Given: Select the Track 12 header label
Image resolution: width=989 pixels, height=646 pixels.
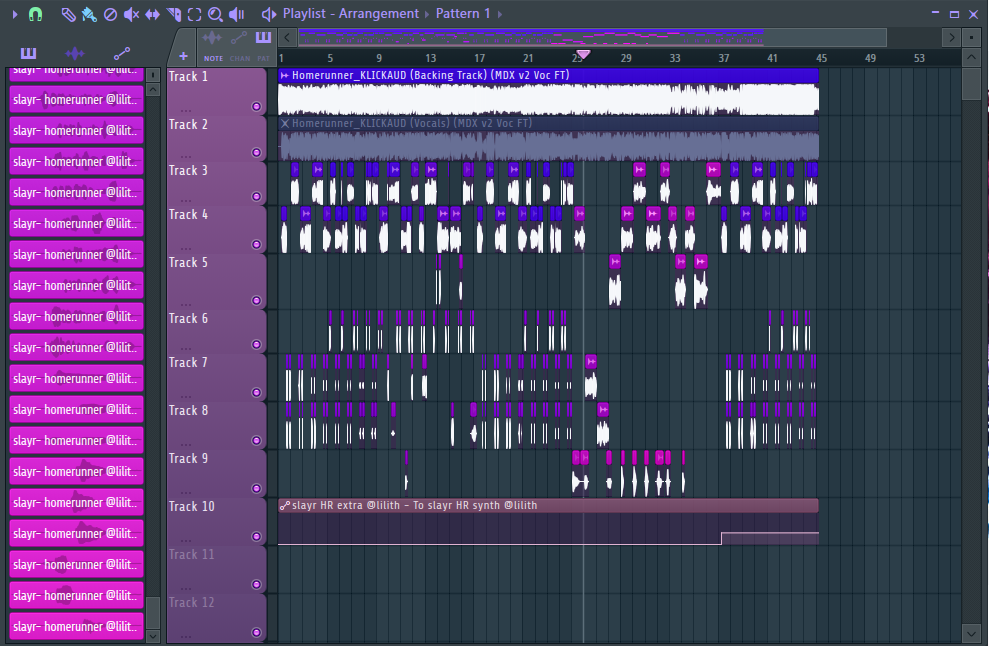Looking at the screenshot, I should pos(192,602).
